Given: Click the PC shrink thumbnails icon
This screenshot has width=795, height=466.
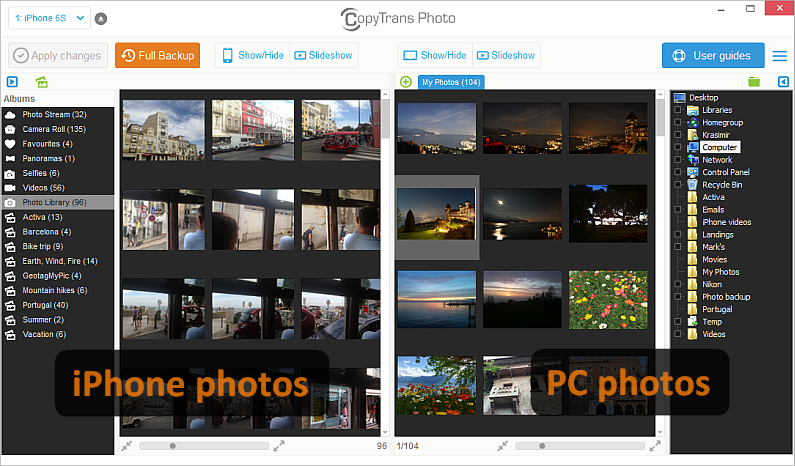Looking at the screenshot, I should [502, 446].
